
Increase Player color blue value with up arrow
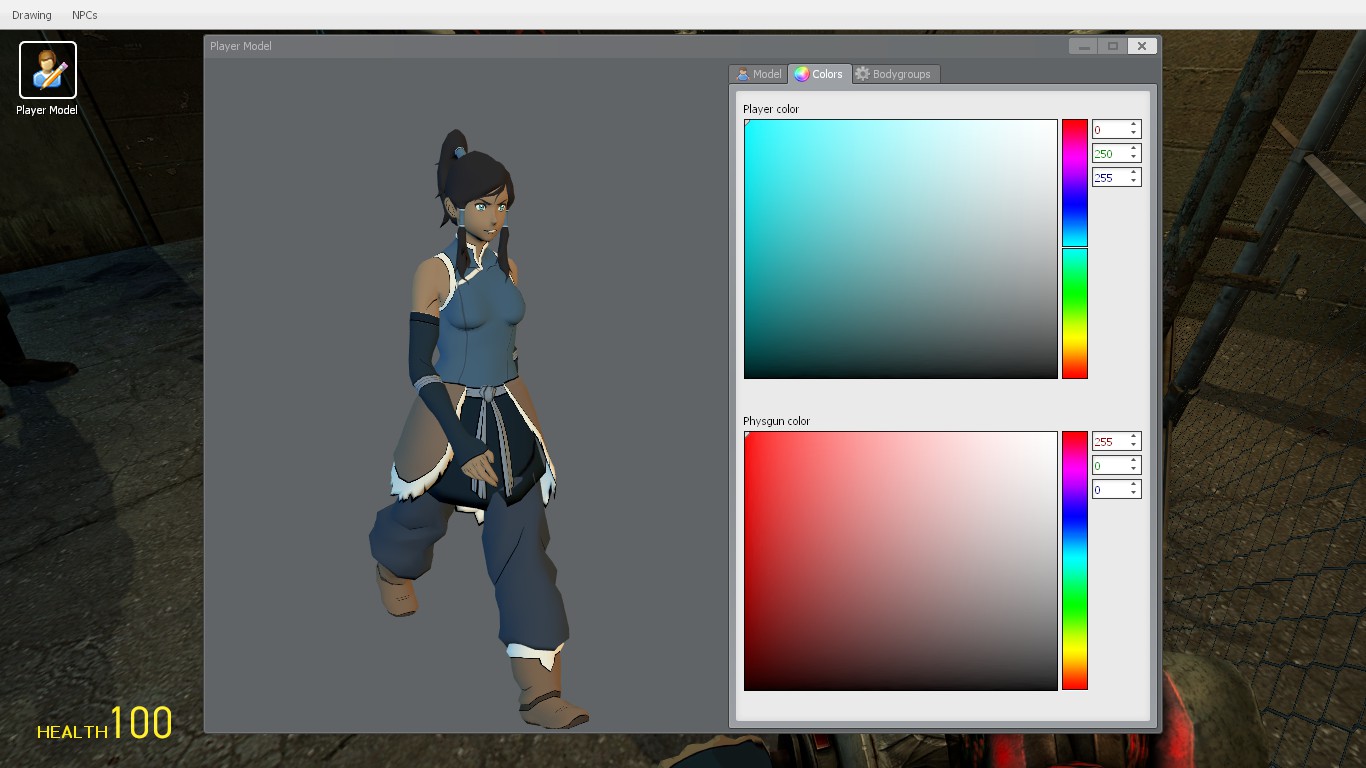pyautogui.click(x=1134, y=173)
